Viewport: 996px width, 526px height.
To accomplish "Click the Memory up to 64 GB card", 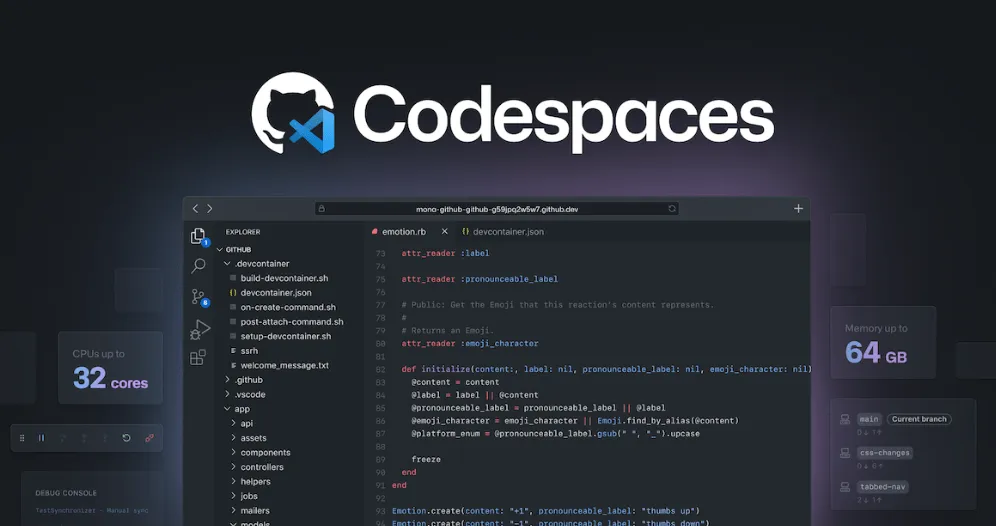I will coord(884,342).
